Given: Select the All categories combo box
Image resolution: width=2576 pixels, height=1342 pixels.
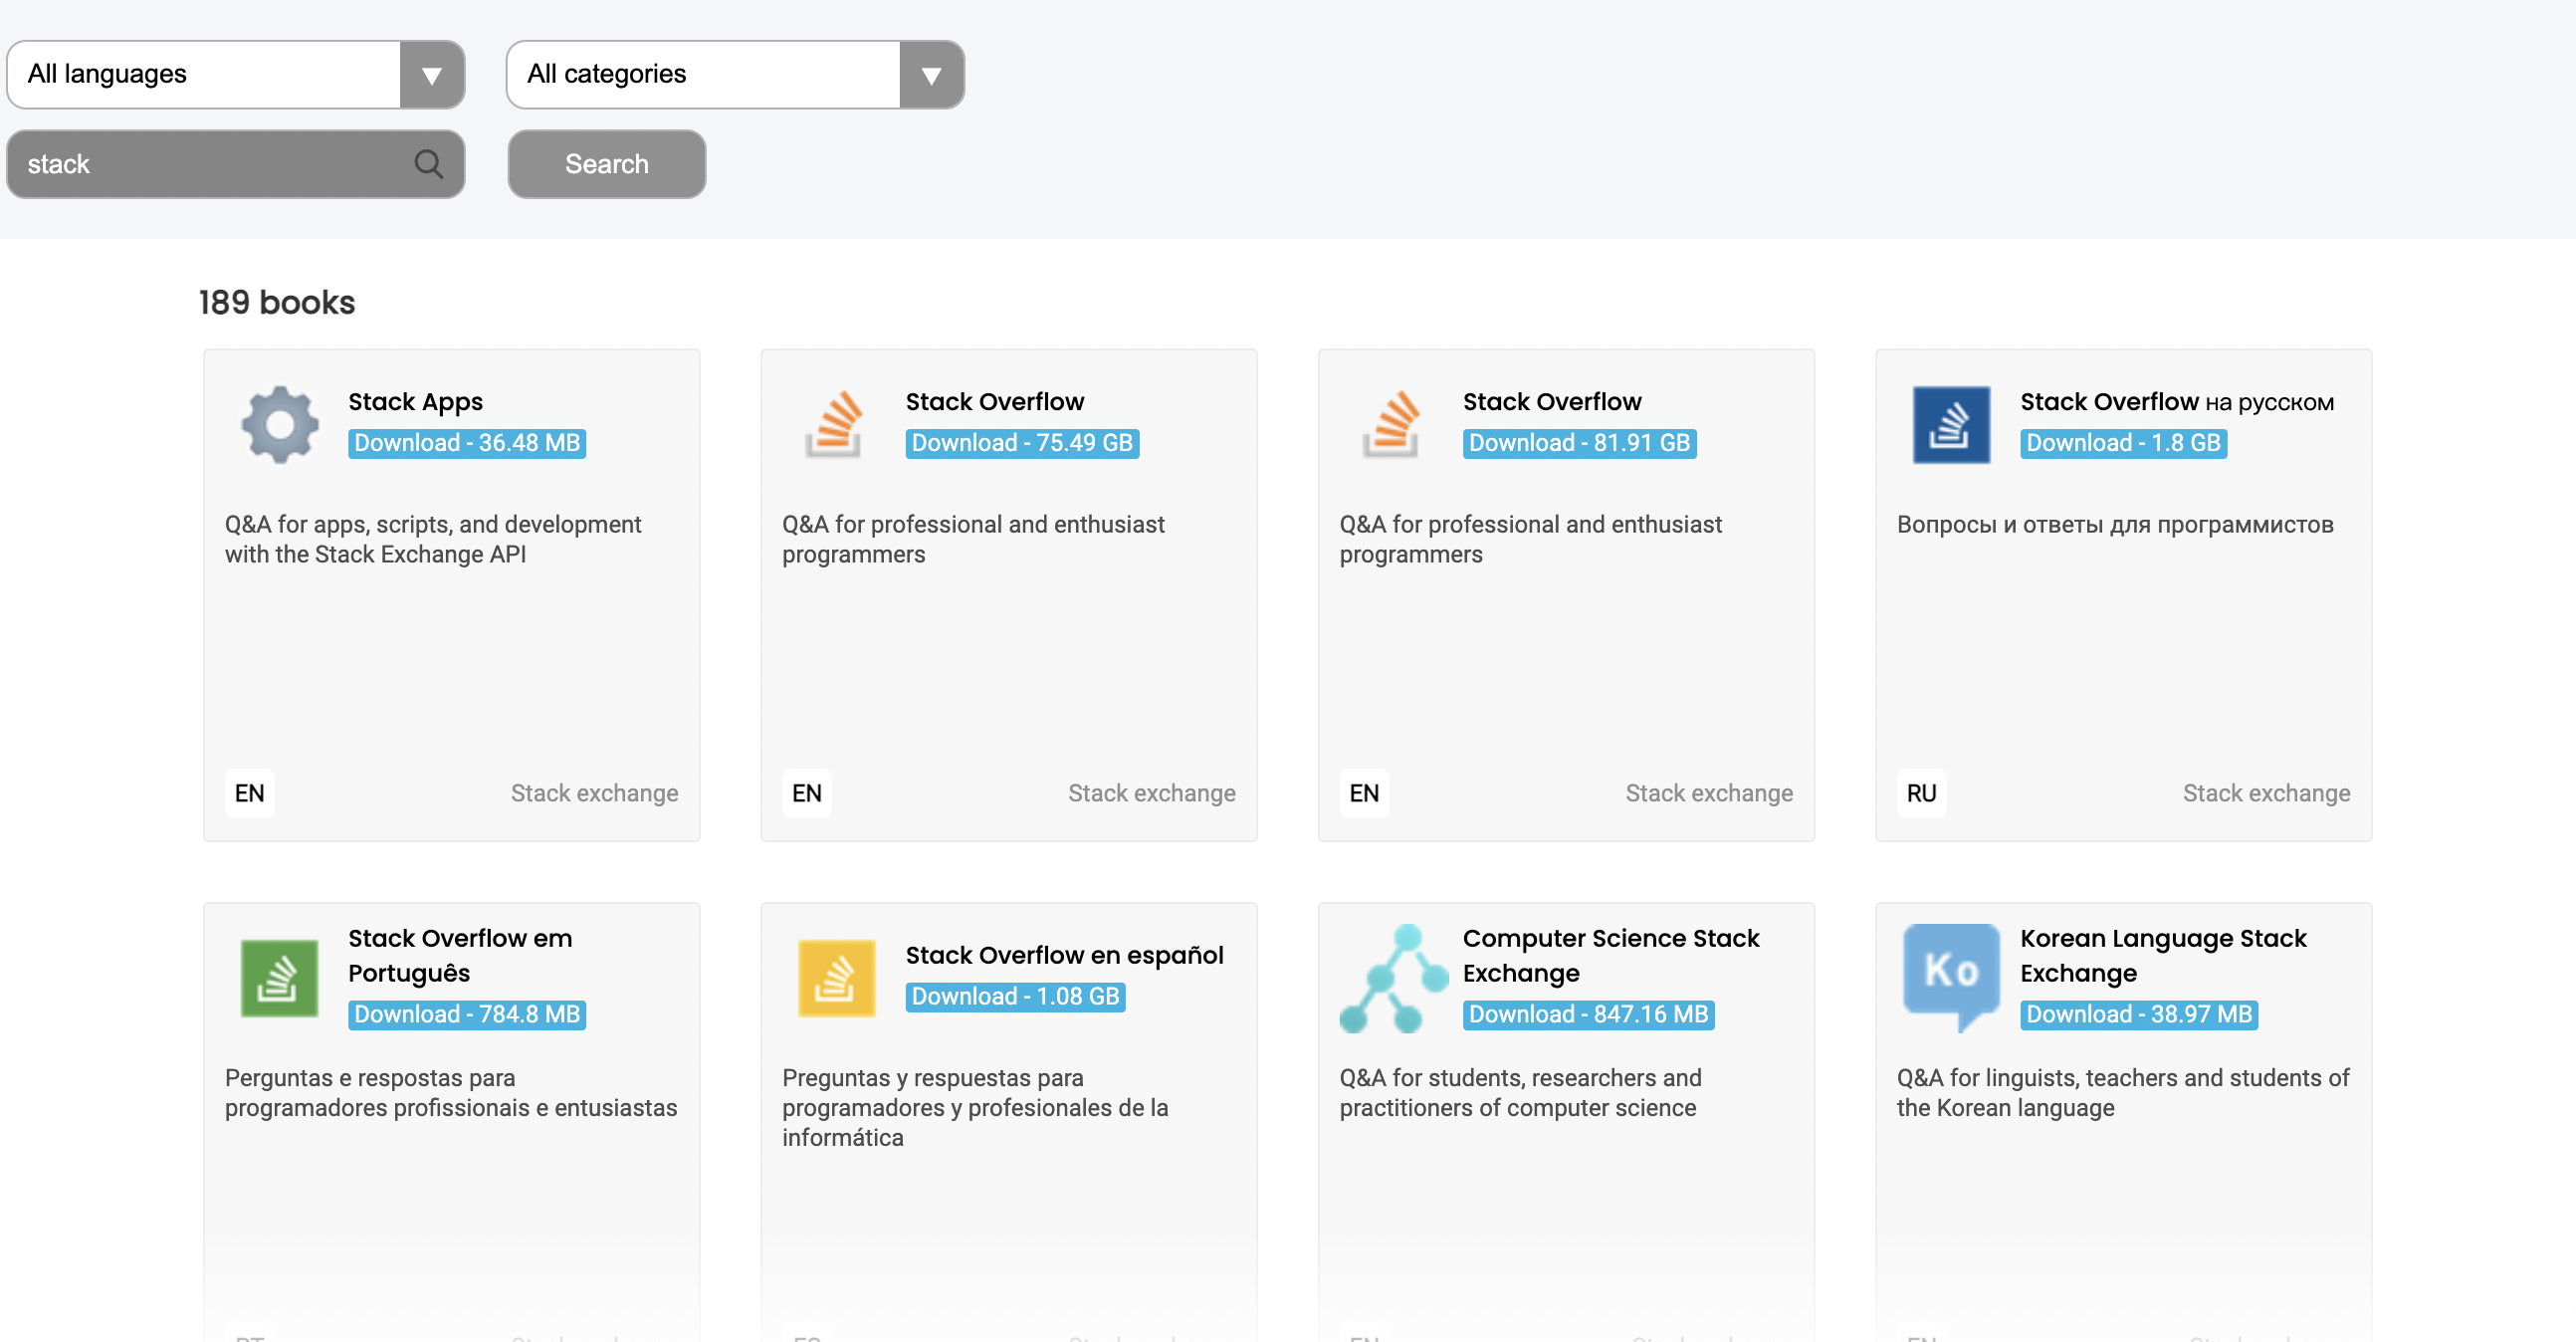Looking at the screenshot, I should pyautogui.click(x=735, y=75).
